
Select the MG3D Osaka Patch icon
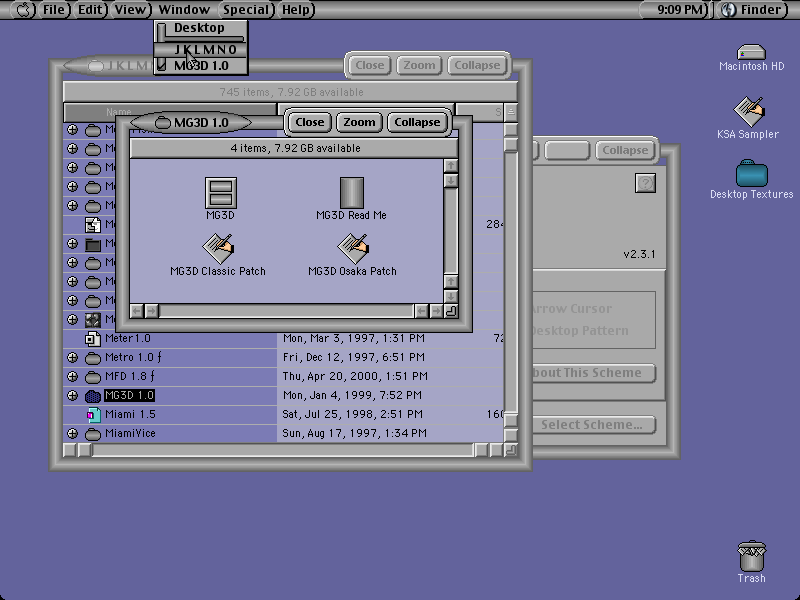(353, 248)
